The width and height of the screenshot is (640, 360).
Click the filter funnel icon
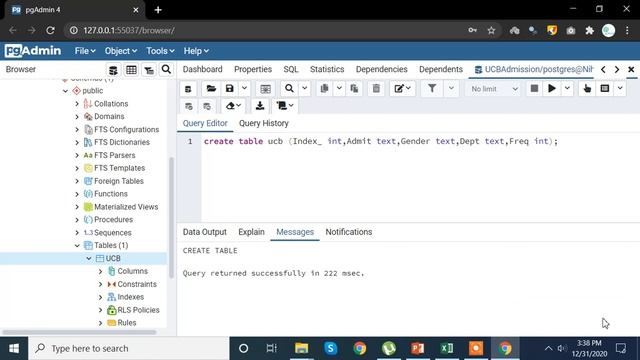[x=432, y=89]
